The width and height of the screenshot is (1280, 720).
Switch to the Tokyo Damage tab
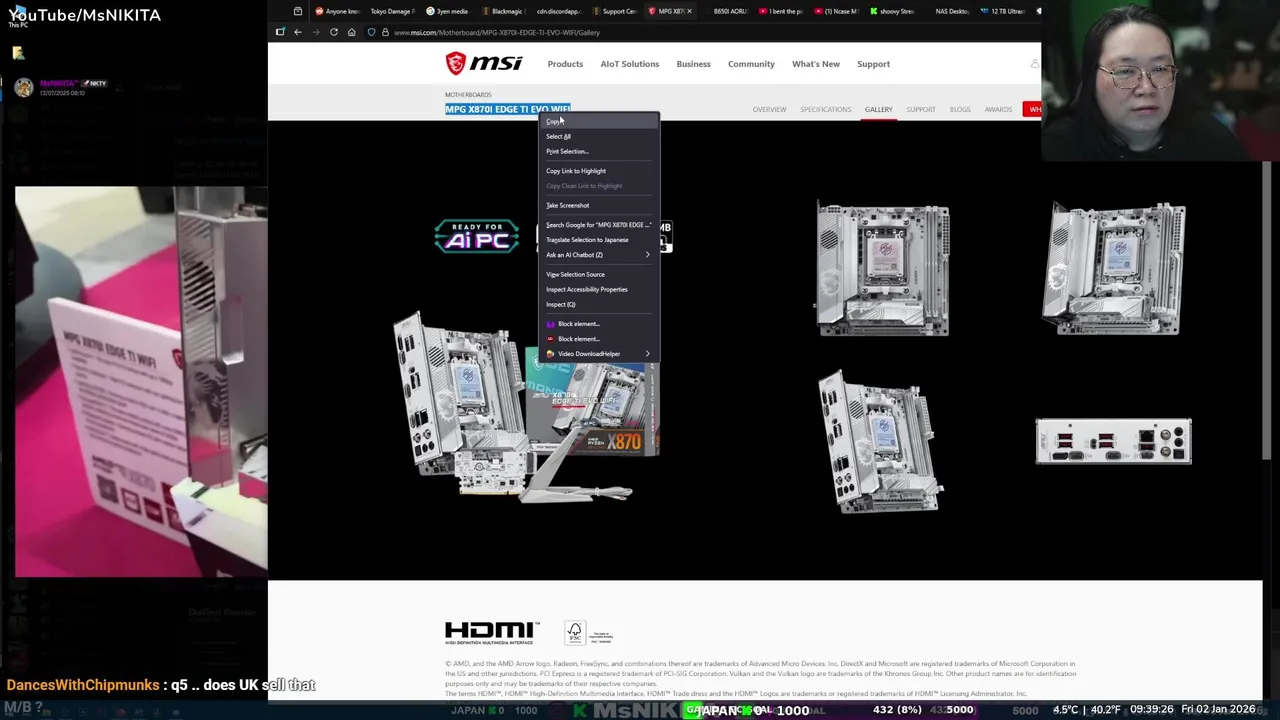coord(391,11)
